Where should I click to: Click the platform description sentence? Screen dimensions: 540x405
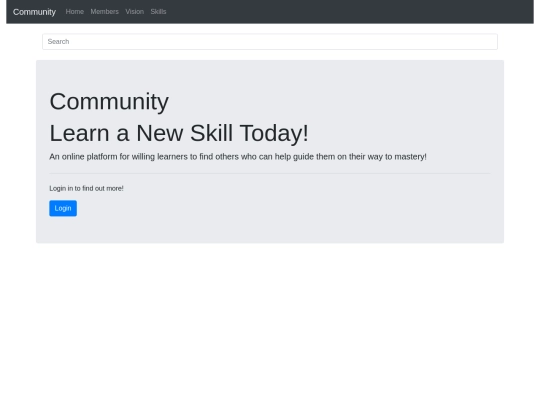click(x=238, y=157)
